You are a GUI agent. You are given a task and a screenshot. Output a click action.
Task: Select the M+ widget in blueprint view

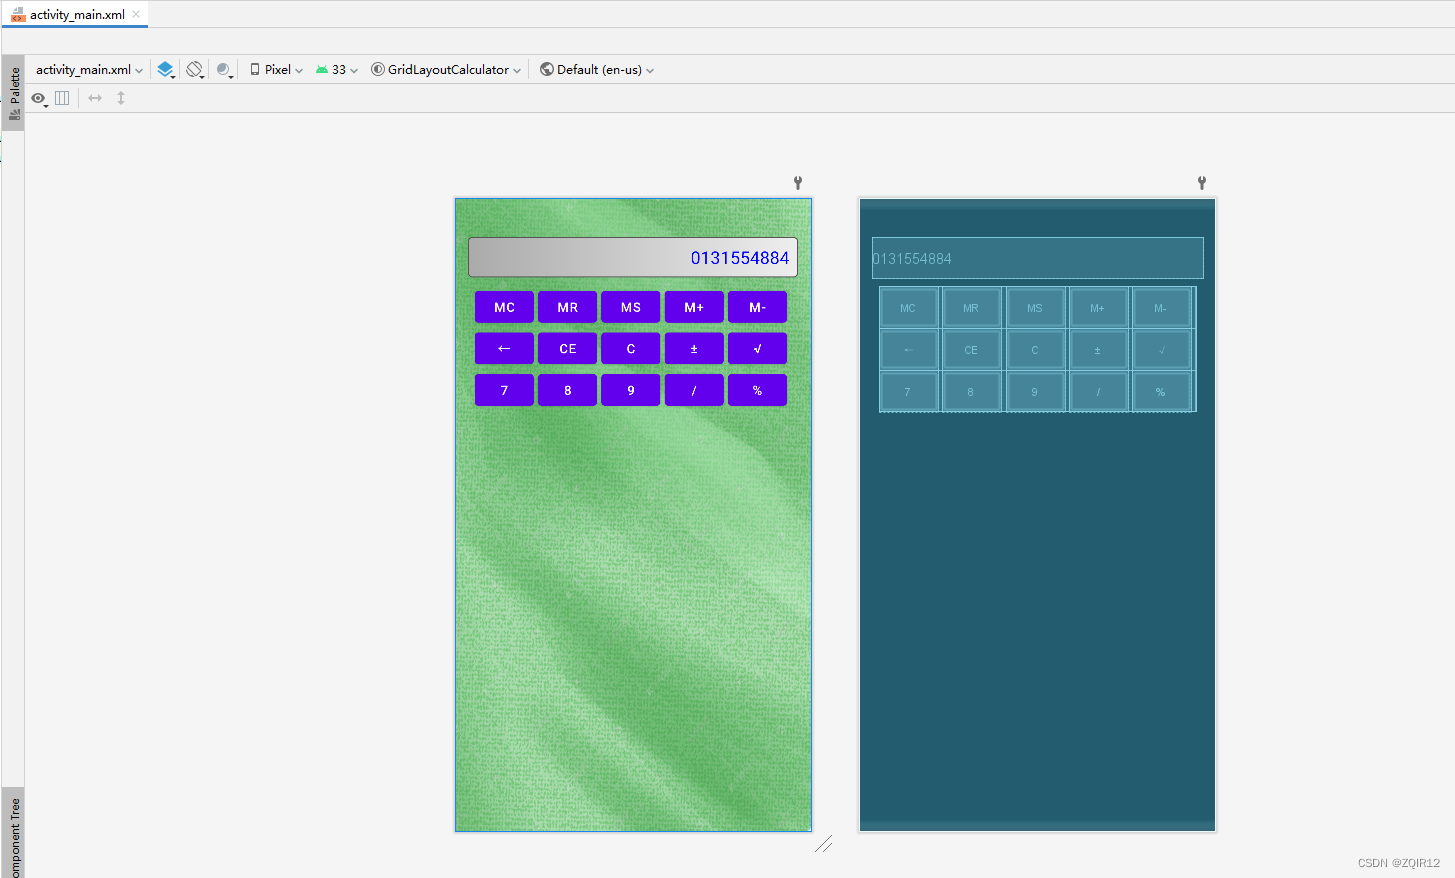1098,308
